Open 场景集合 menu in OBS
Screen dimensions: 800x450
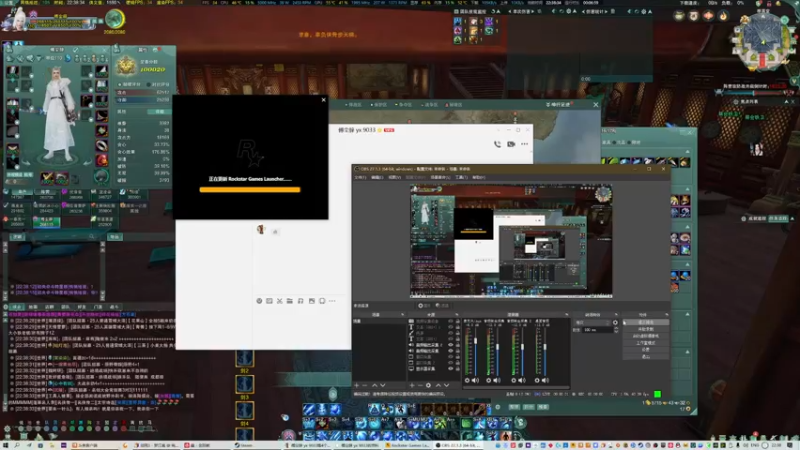(440, 177)
